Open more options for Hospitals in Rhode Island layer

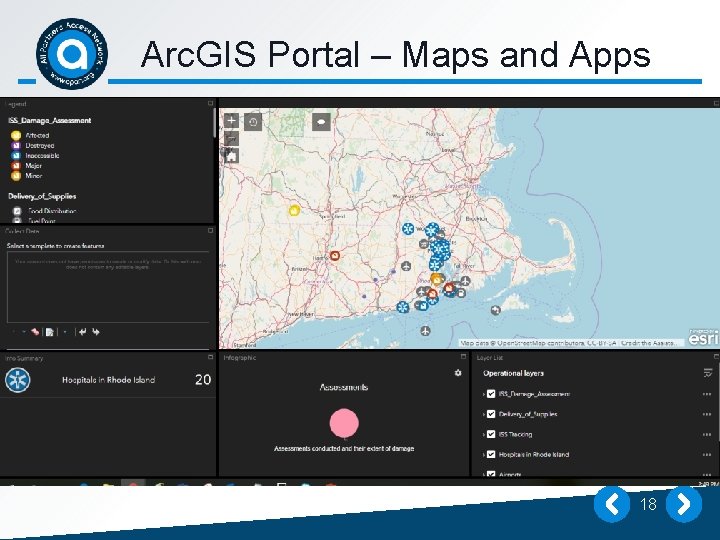pyautogui.click(x=707, y=455)
